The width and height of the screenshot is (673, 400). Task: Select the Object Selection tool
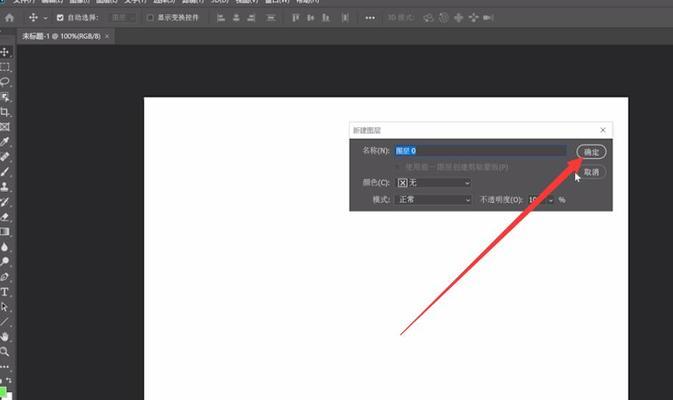[x=5, y=97]
